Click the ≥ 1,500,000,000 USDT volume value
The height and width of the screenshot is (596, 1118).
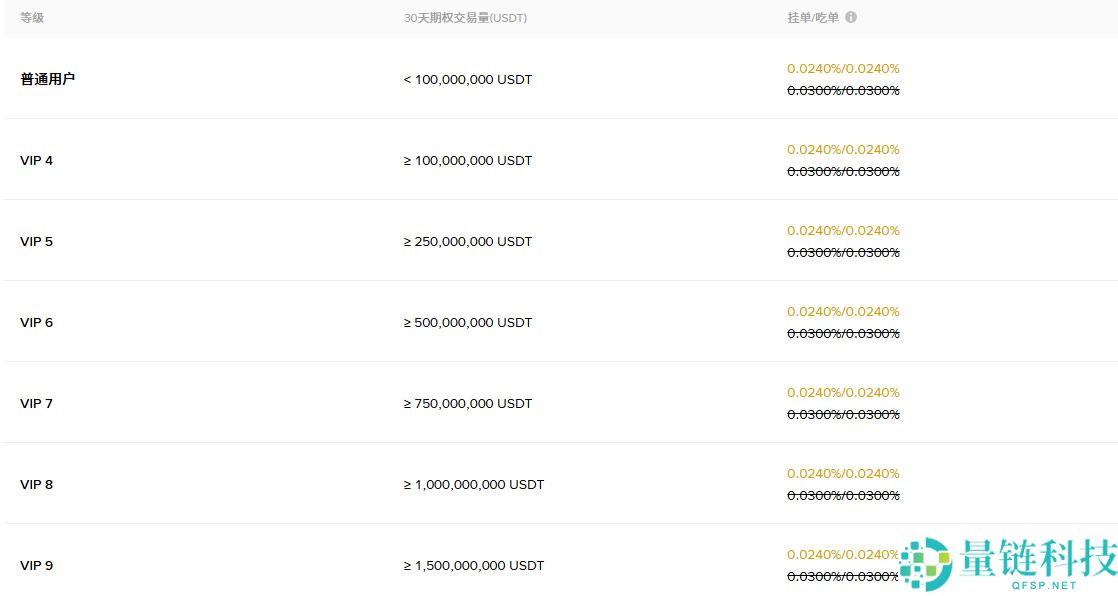point(473,565)
